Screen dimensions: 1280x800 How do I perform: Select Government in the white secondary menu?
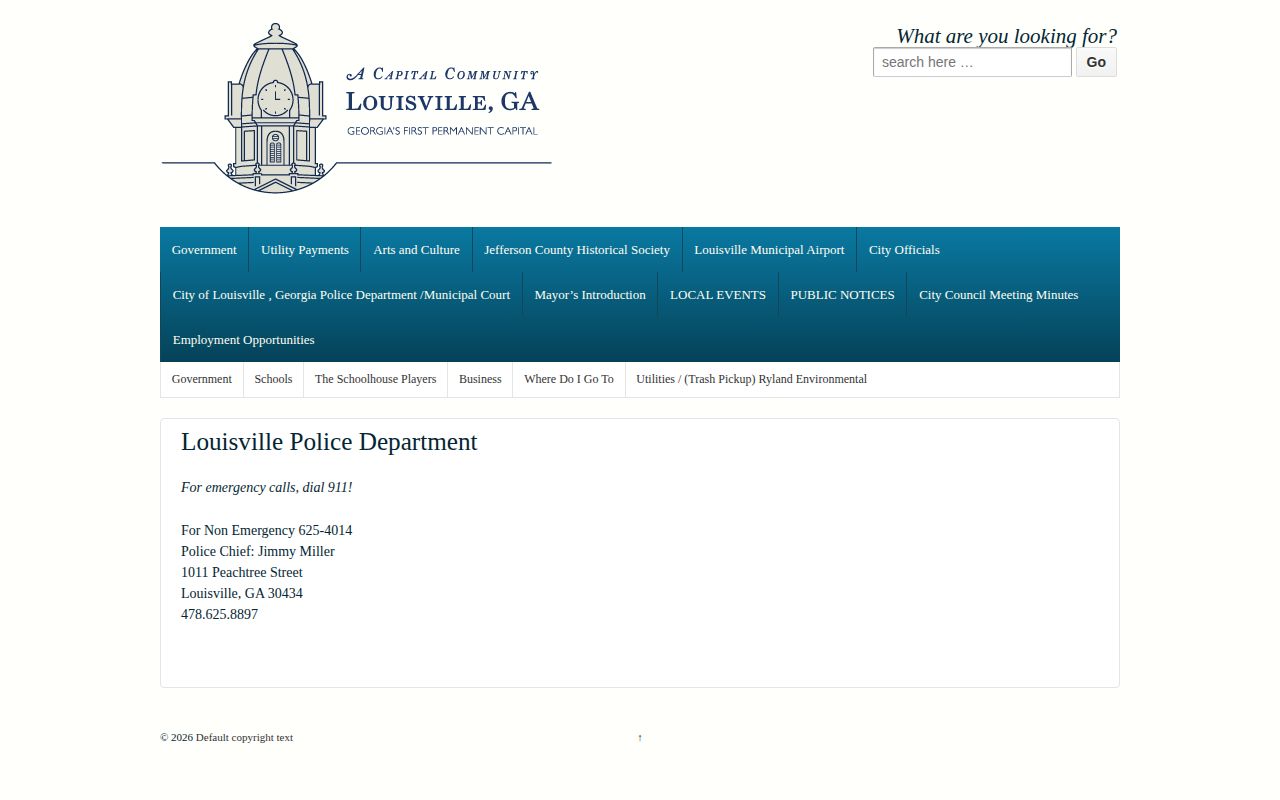[202, 379]
